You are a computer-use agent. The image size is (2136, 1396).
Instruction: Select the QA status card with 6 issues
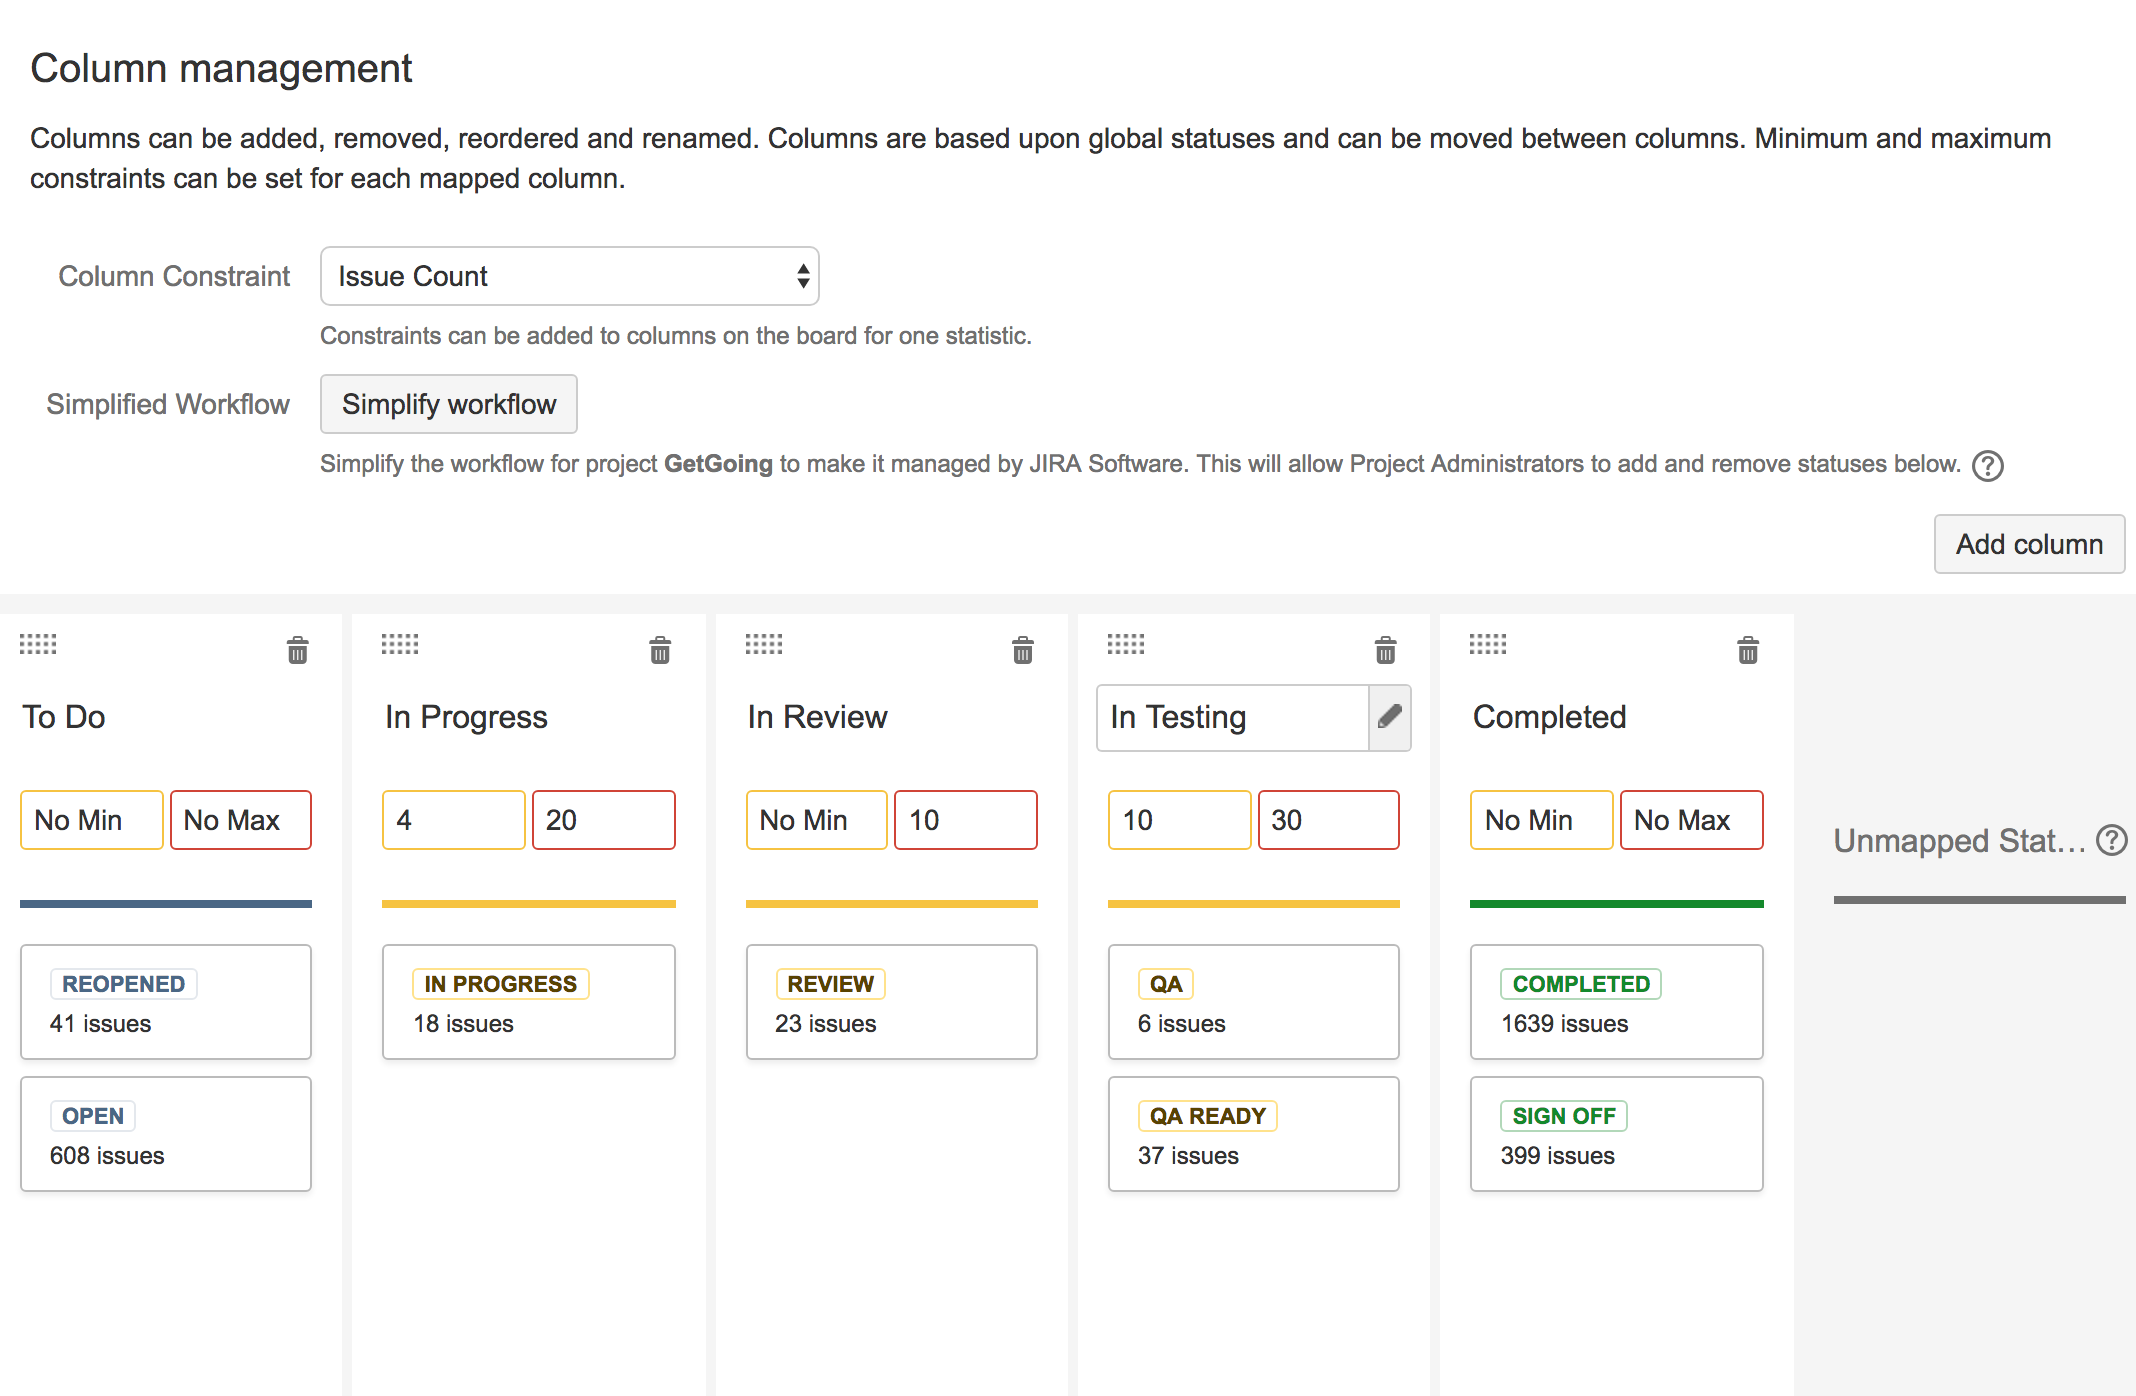[1254, 1002]
